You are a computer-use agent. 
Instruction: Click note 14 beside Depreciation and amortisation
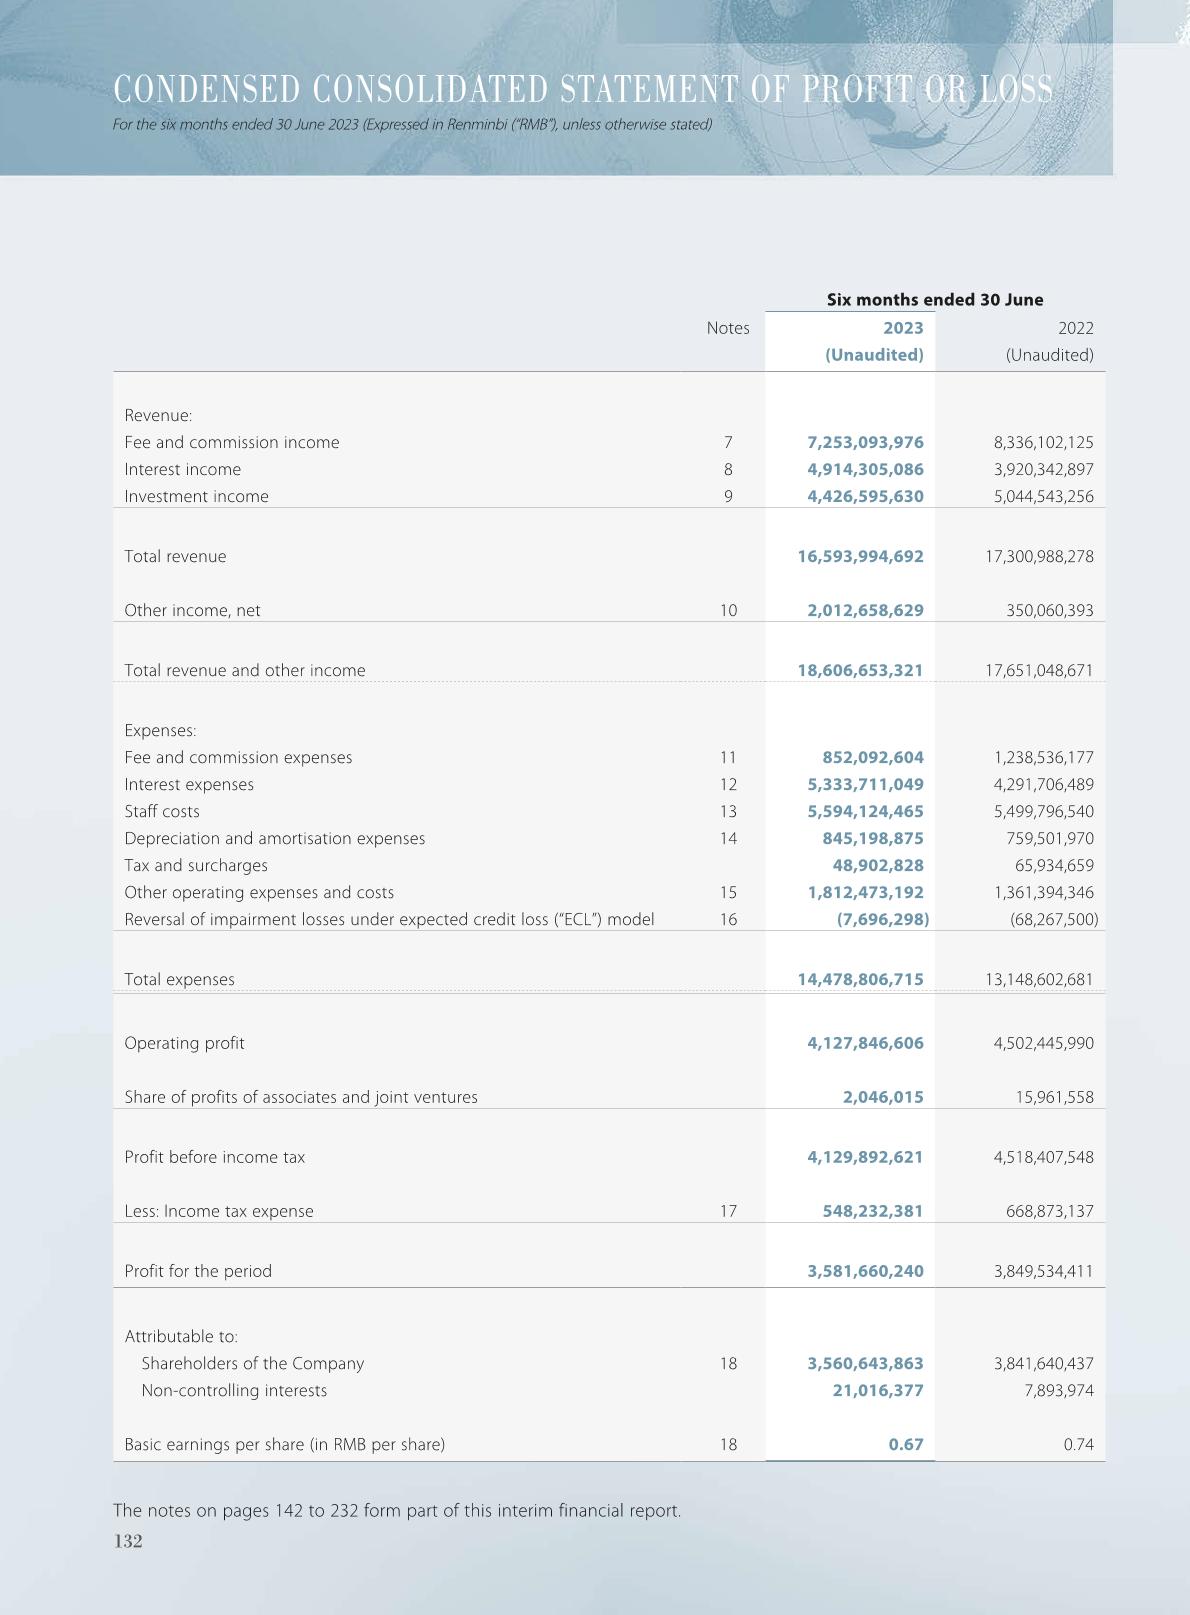coord(728,838)
